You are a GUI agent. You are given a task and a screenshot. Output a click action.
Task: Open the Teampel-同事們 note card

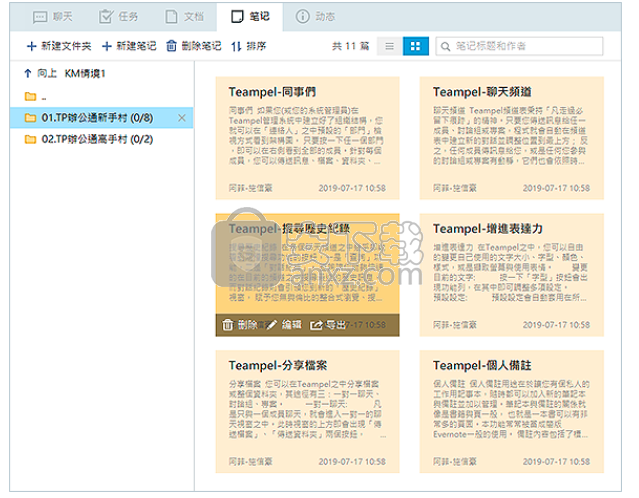pos(307,138)
